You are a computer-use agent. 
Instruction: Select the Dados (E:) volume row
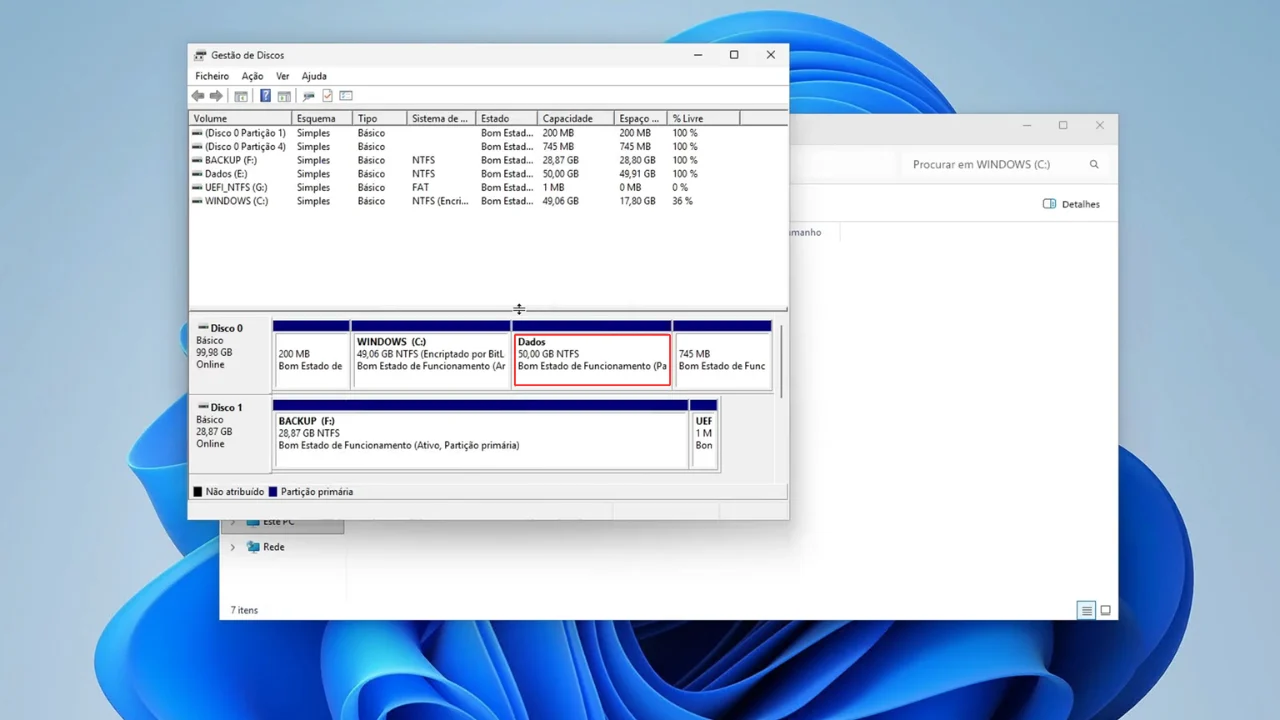[465, 174]
